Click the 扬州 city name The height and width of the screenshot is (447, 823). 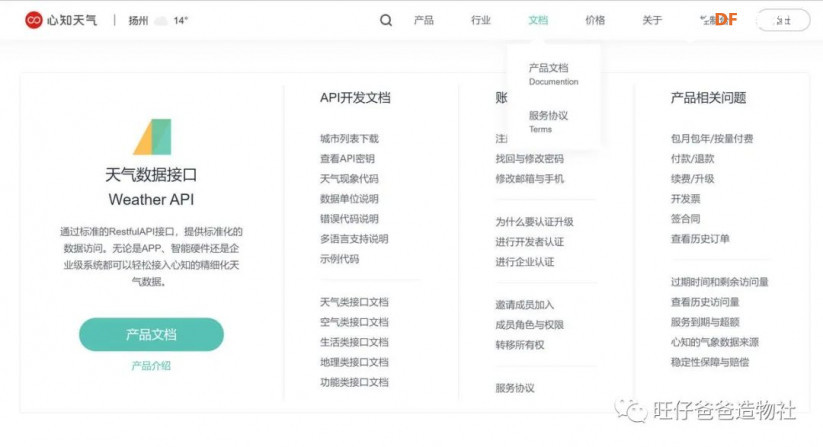(138, 20)
